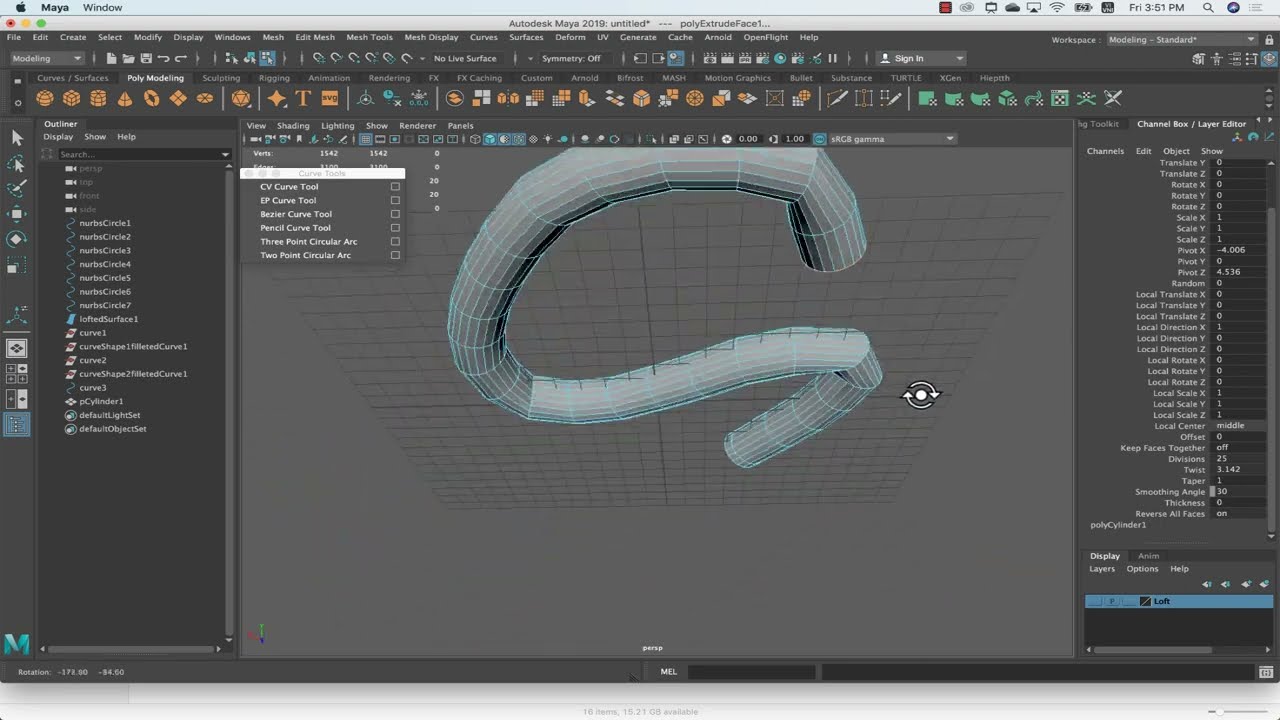The height and width of the screenshot is (720, 1280).
Task: Switch to the Sculpting shelf tab
Action: (x=221, y=78)
